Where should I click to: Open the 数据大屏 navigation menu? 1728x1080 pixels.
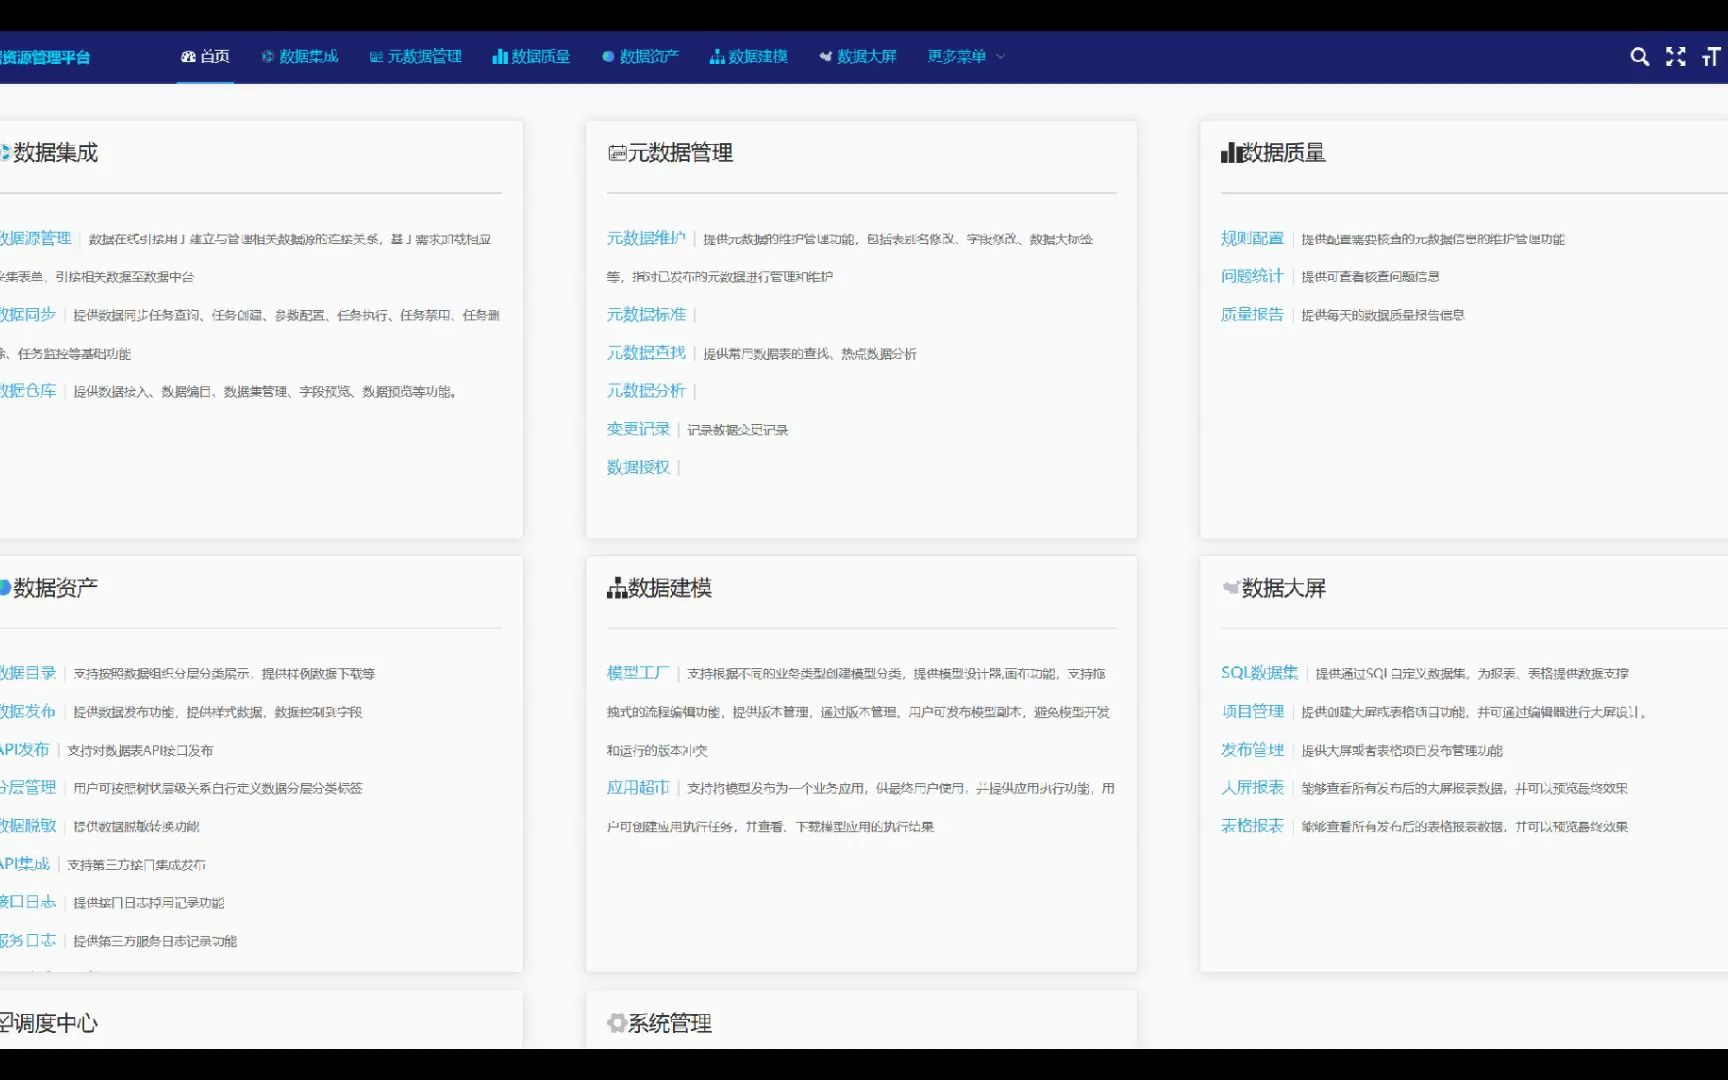click(x=858, y=57)
